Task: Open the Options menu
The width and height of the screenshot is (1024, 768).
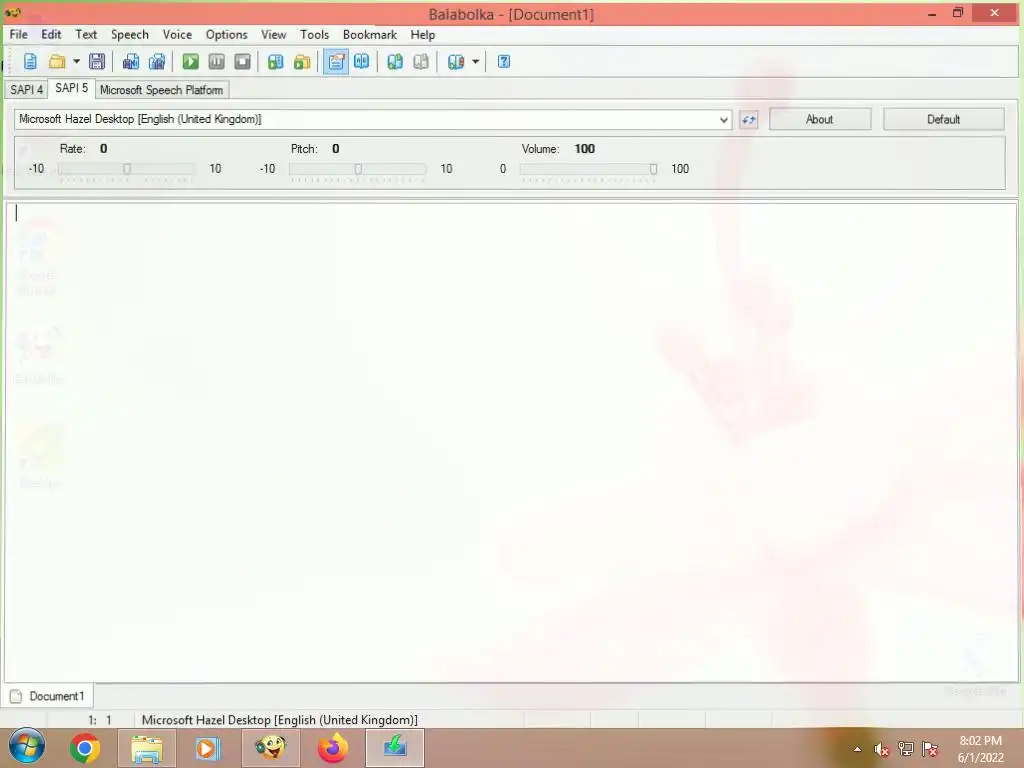Action: (227, 35)
